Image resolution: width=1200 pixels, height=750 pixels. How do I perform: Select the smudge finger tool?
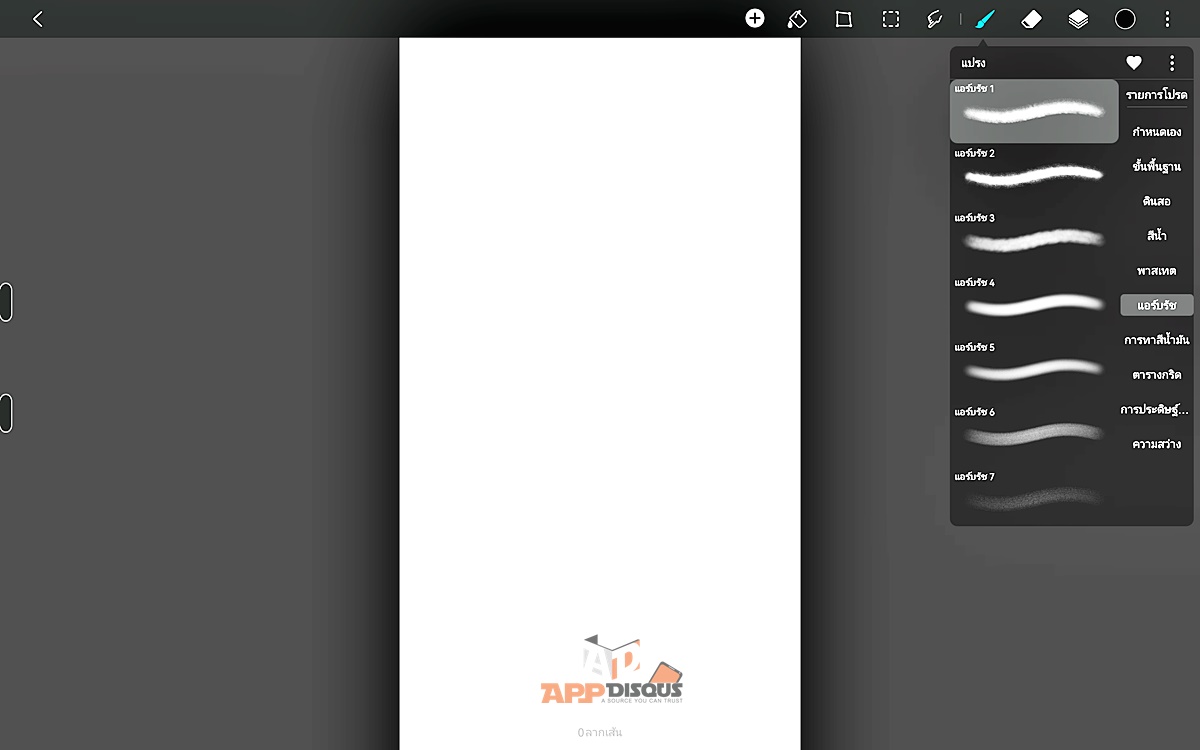point(935,19)
